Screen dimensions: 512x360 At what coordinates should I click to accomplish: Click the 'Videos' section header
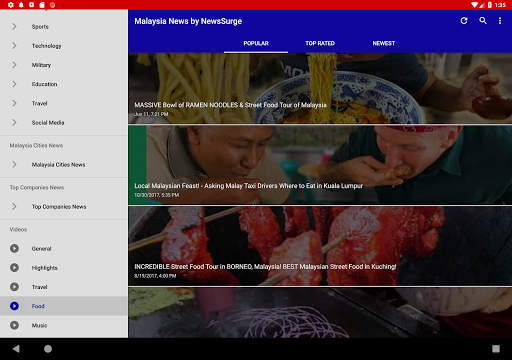[18, 229]
